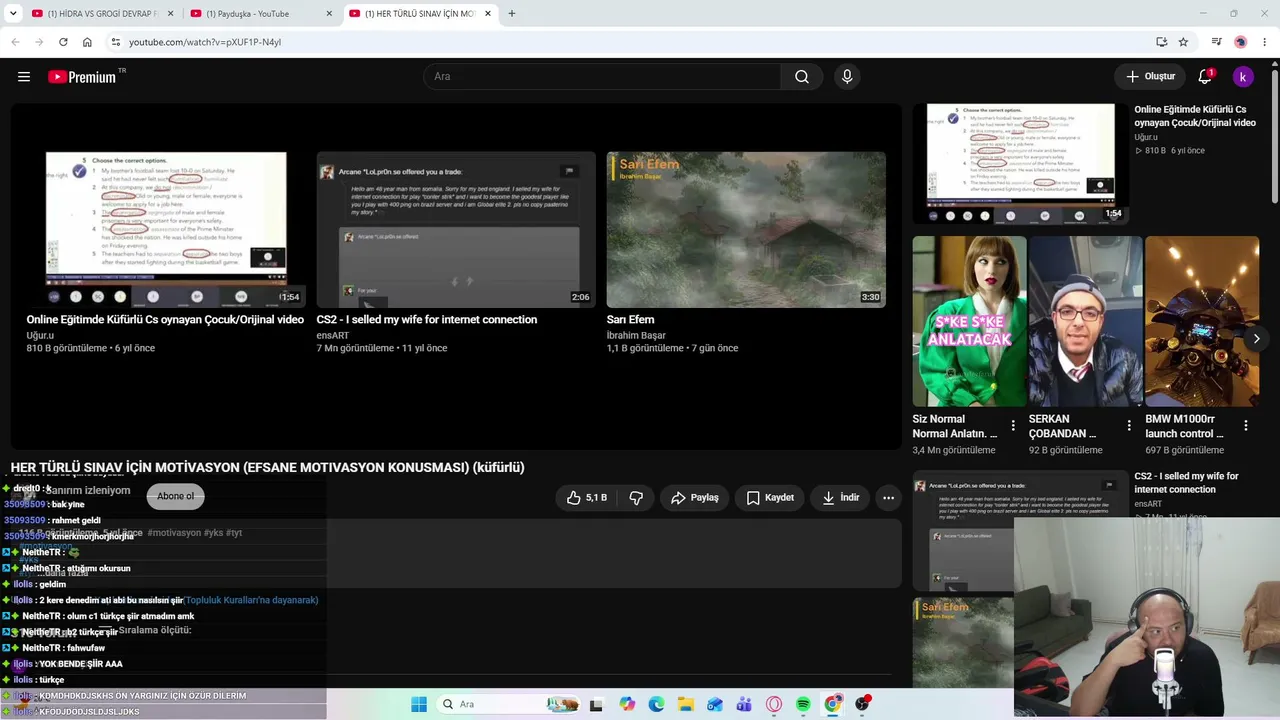Switch to HİDRA VS GROGİ DEVRAP tab

[x=102, y=14]
